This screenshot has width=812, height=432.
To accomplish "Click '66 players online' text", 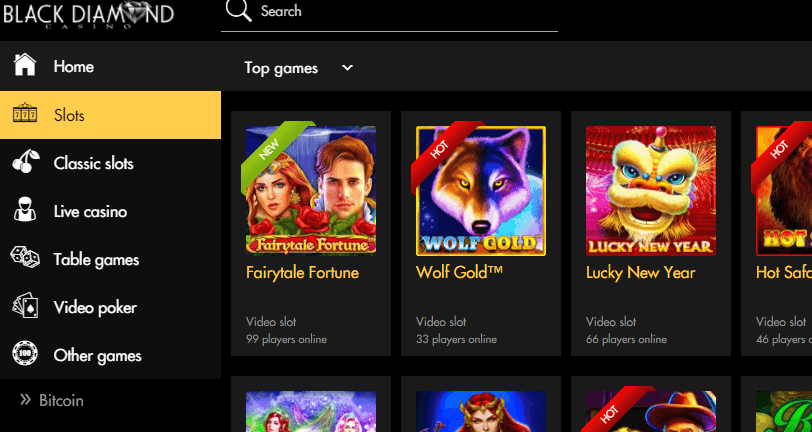I will pos(626,340).
